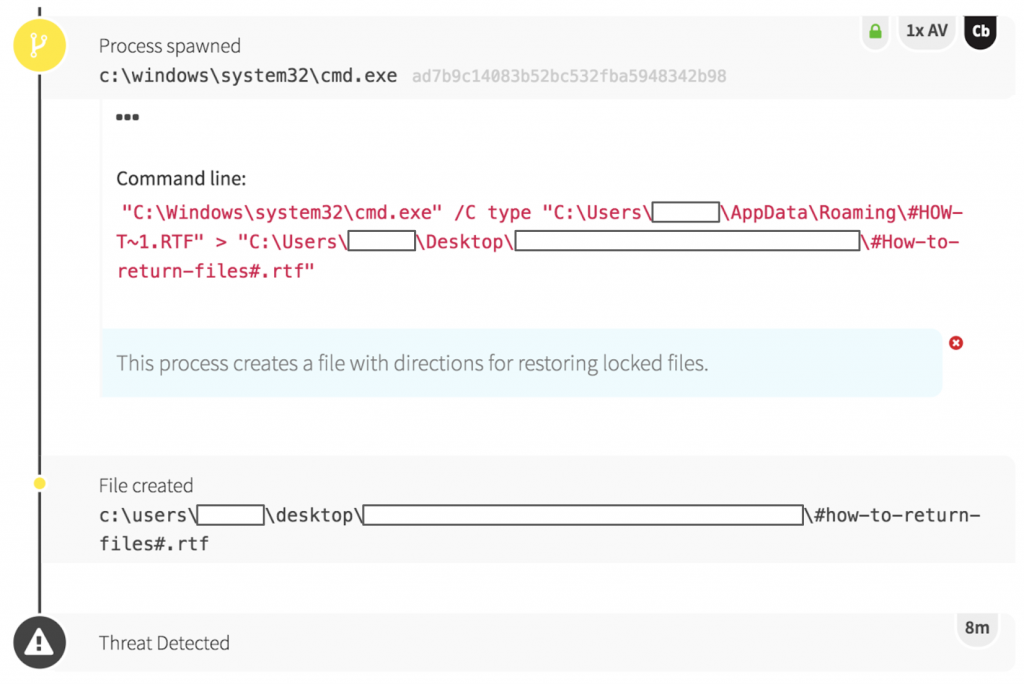Click the 8m time badge
The width and height of the screenshot is (1024, 684).
coord(976,628)
